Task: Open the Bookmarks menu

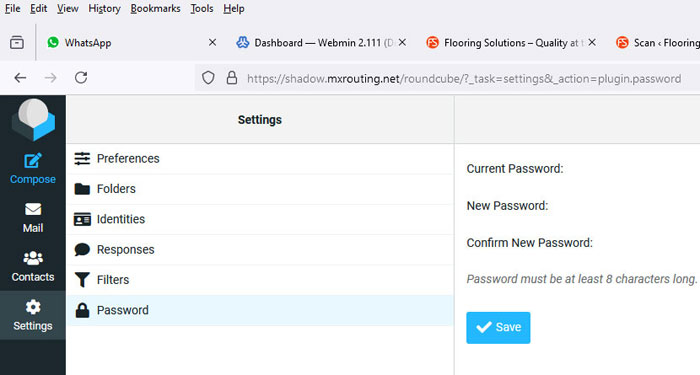Action: pyautogui.click(x=155, y=8)
